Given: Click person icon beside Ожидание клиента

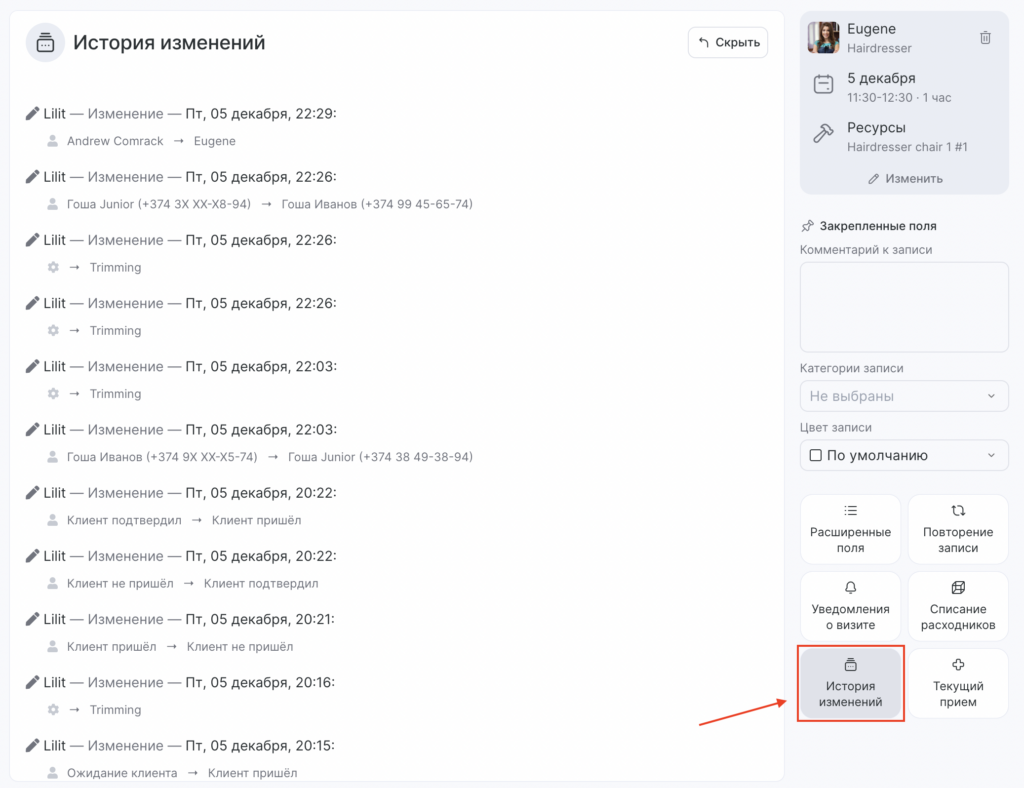Looking at the screenshot, I should tap(52, 773).
